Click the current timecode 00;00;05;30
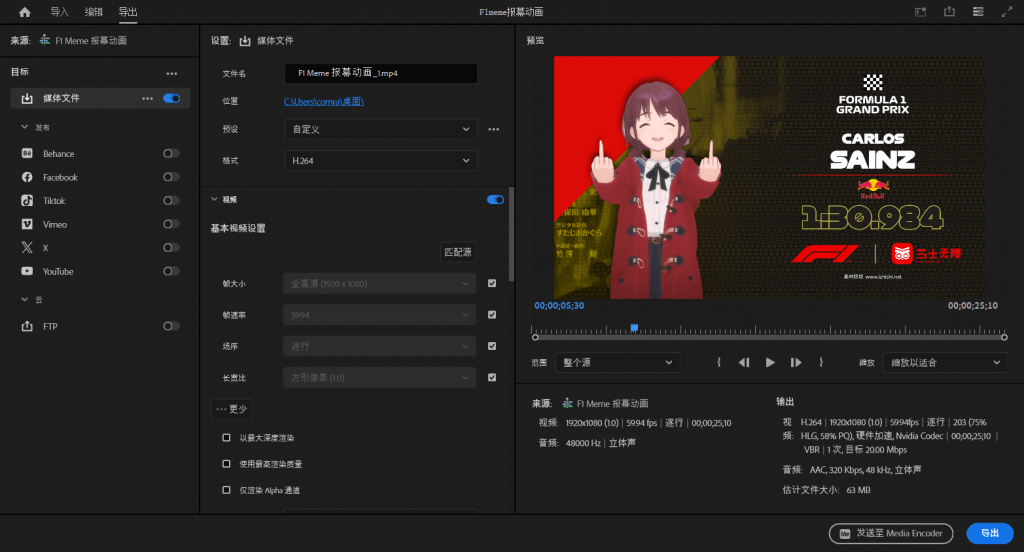Viewport: 1024px width, 552px height. click(x=559, y=306)
